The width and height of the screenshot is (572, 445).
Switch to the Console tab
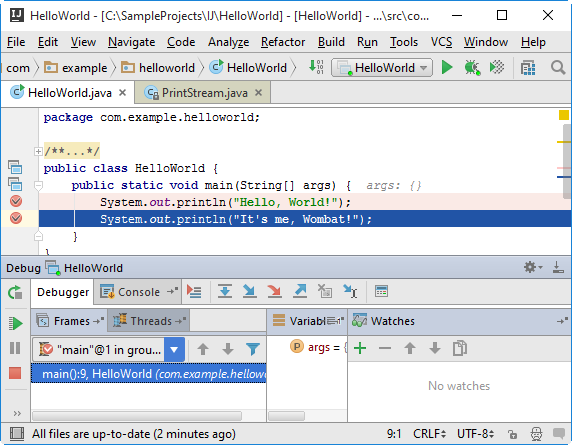click(x=138, y=292)
